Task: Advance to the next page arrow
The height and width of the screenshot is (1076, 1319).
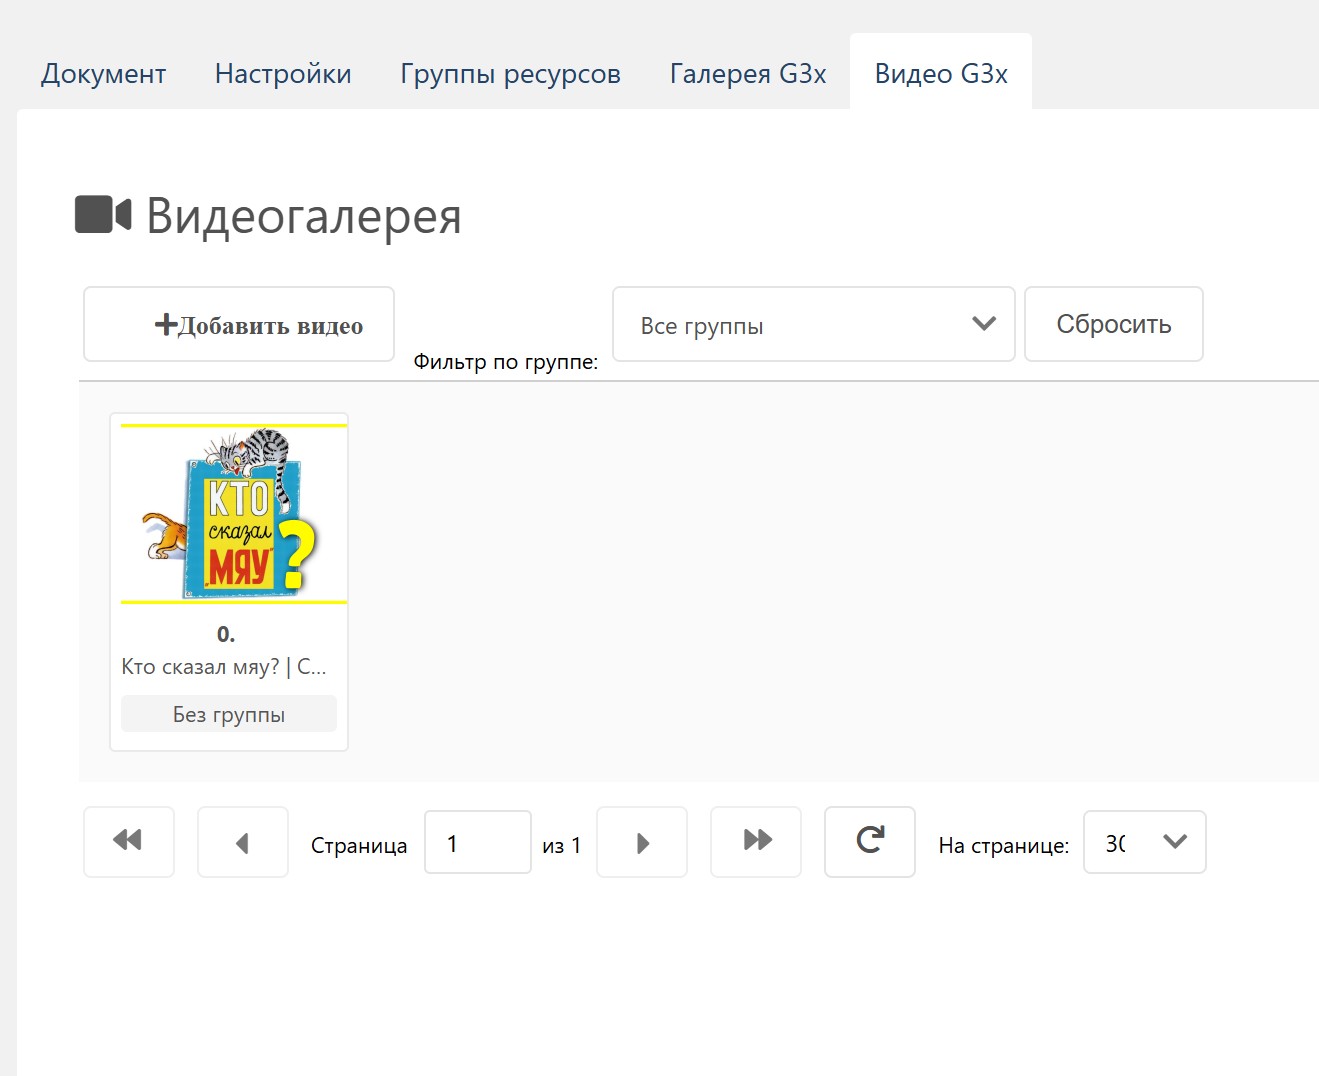Action: (642, 841)
